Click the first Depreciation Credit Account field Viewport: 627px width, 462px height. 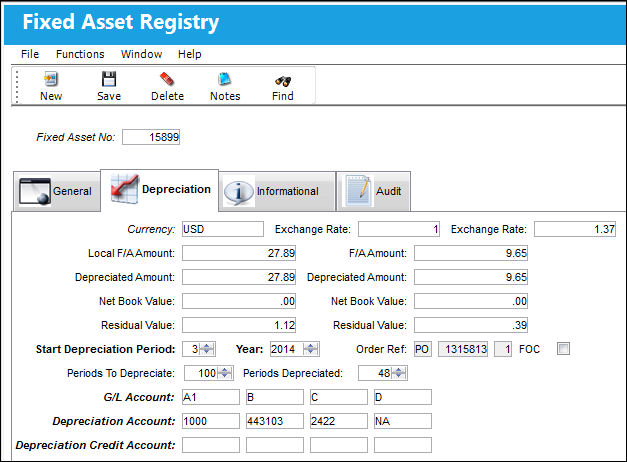tap(211, 445)
